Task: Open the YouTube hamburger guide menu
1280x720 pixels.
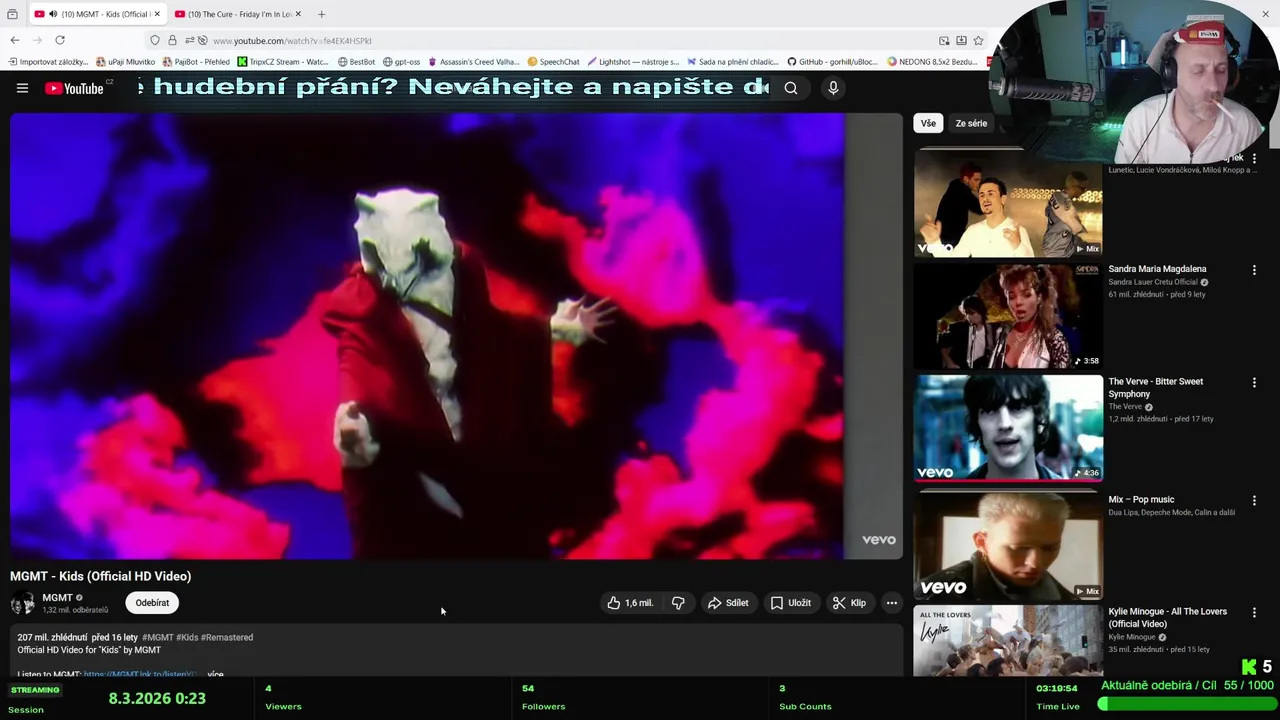Action: 22,88
